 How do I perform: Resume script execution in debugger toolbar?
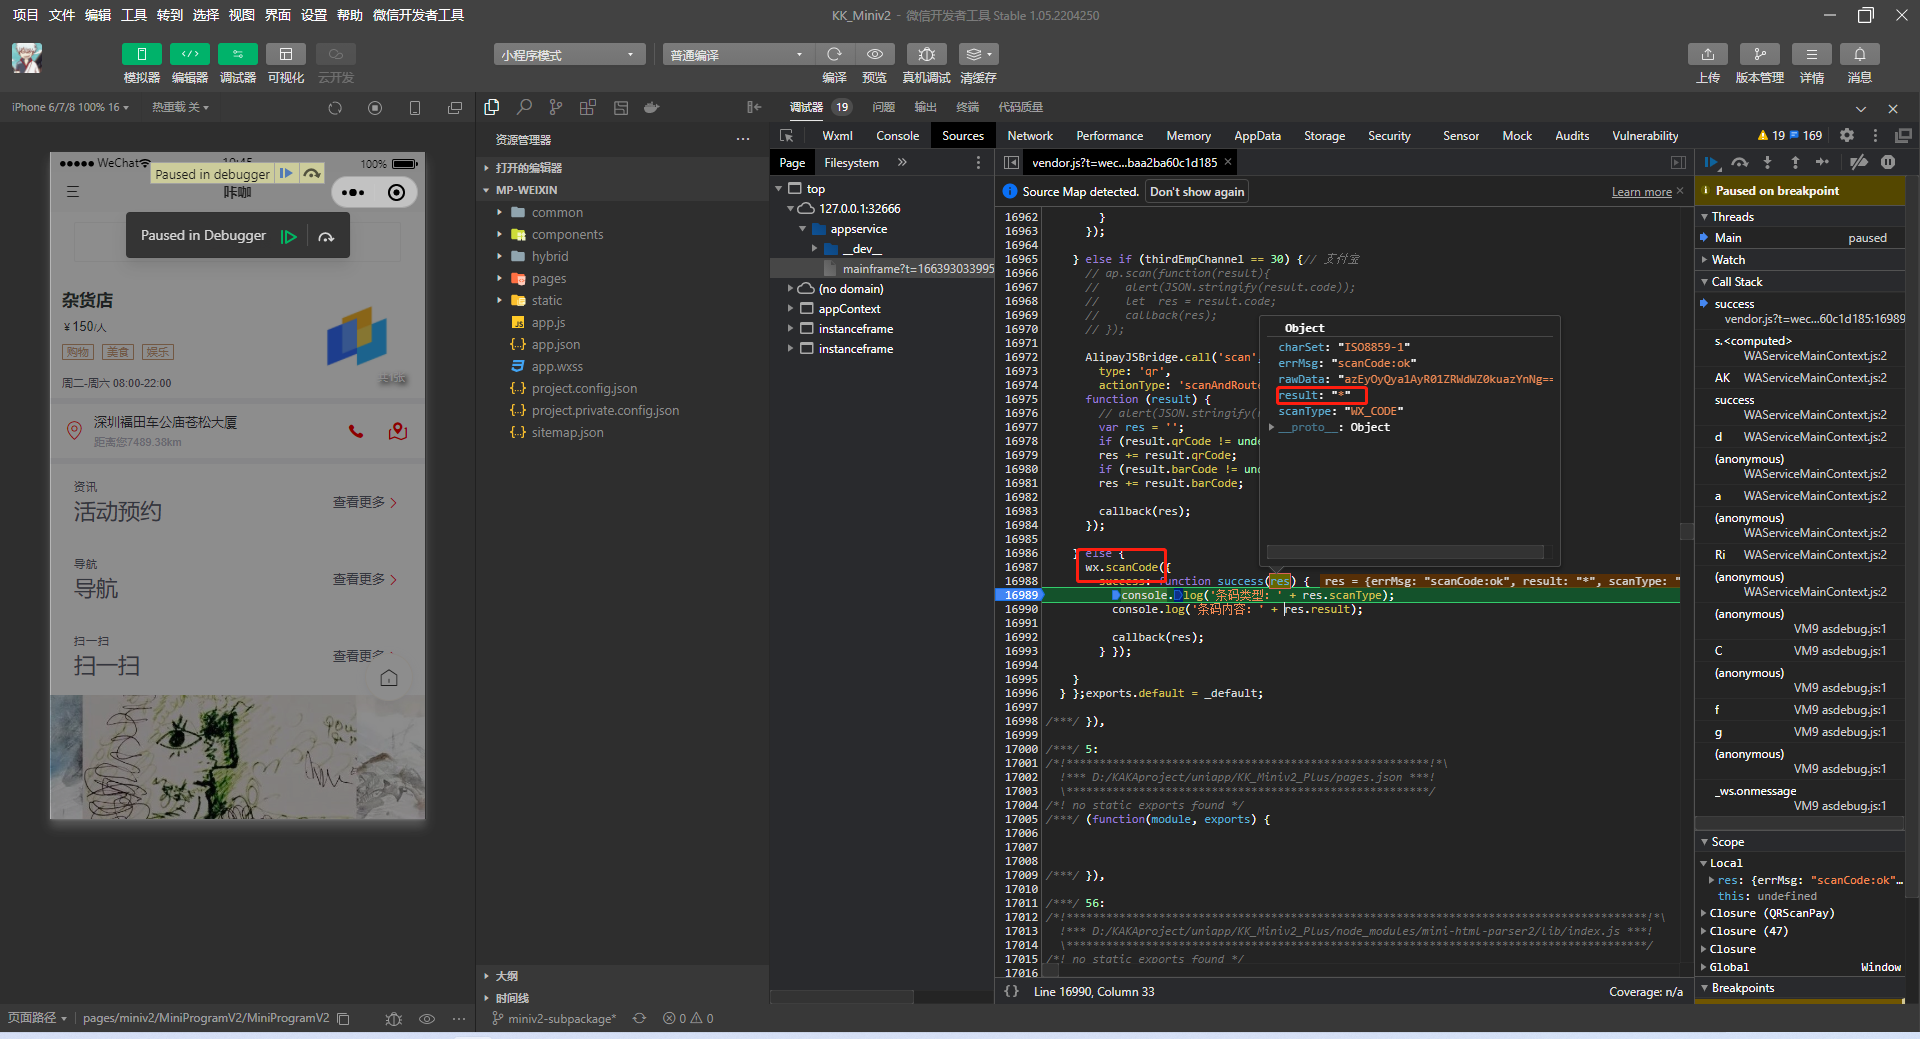coord(1711,162)
